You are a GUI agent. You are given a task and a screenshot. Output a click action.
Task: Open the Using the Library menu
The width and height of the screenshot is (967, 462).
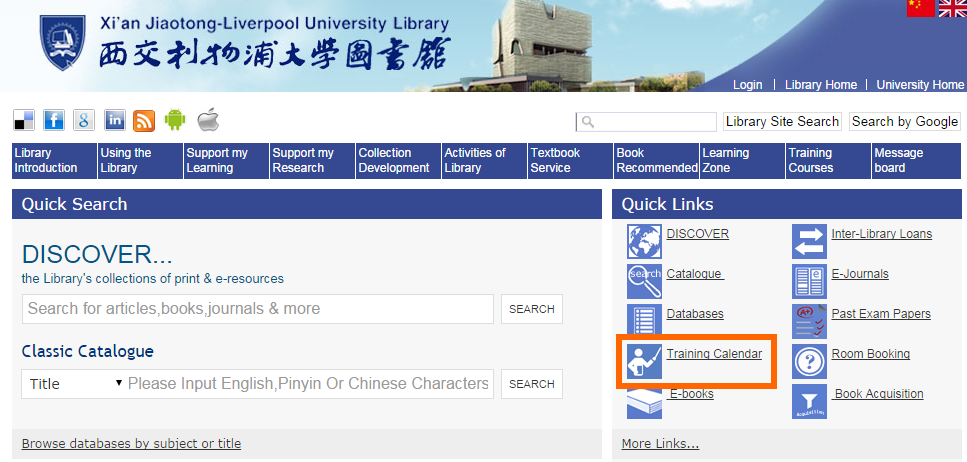pos(141,161)
